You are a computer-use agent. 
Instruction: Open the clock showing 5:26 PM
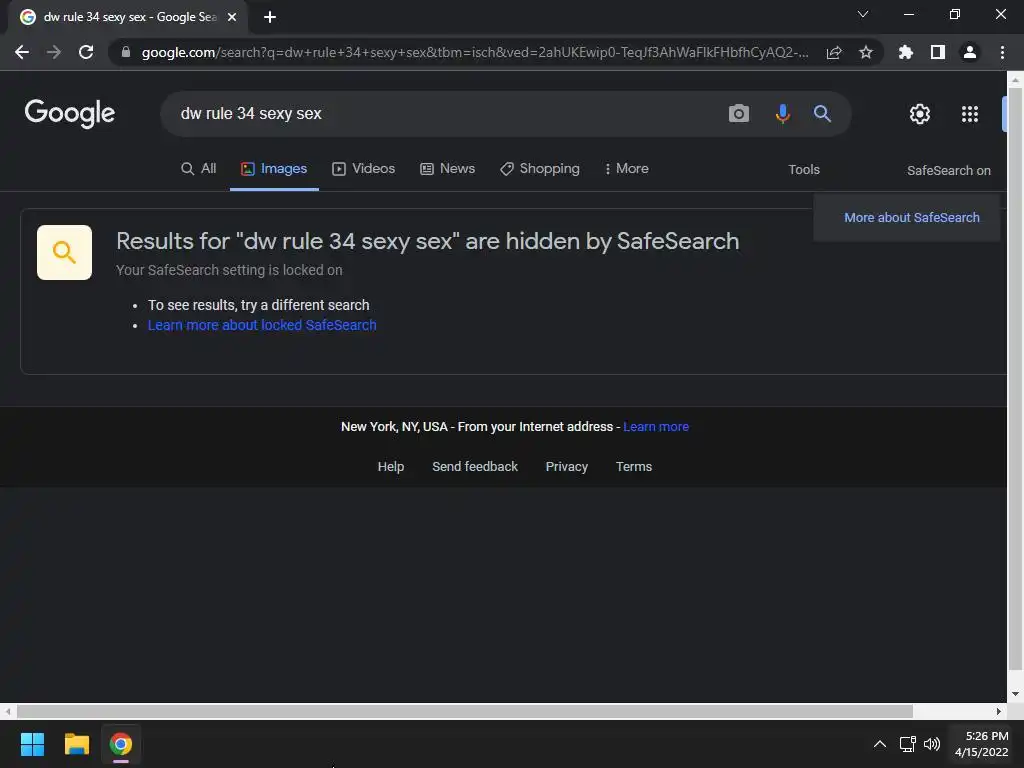[982, 744]
